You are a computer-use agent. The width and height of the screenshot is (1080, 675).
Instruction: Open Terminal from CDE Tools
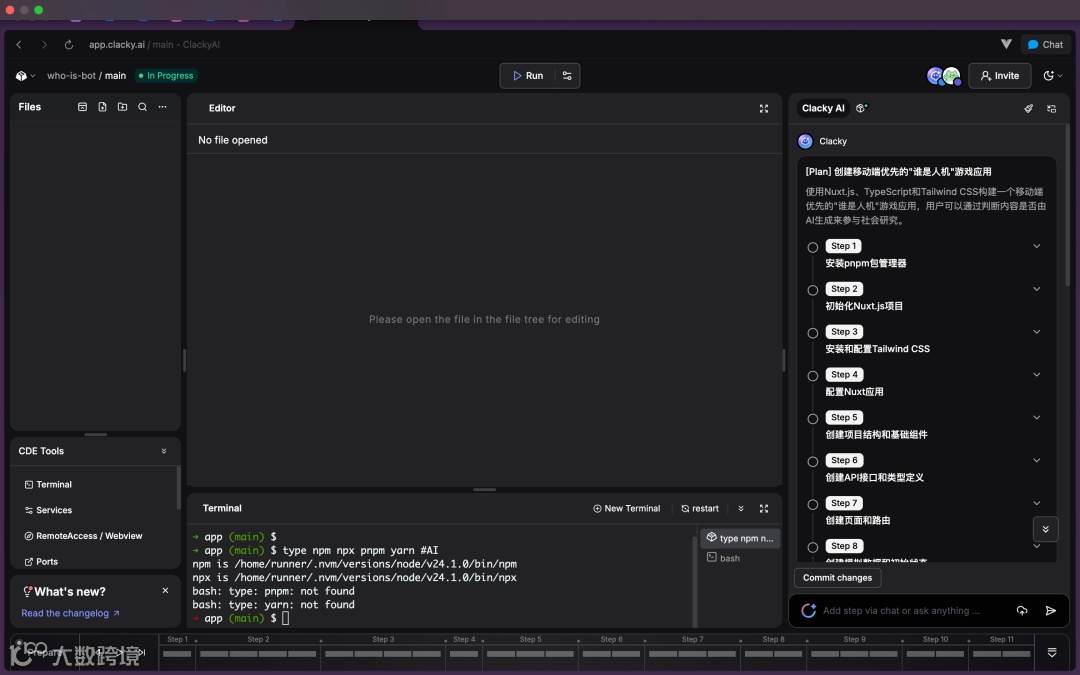[48, 485]
